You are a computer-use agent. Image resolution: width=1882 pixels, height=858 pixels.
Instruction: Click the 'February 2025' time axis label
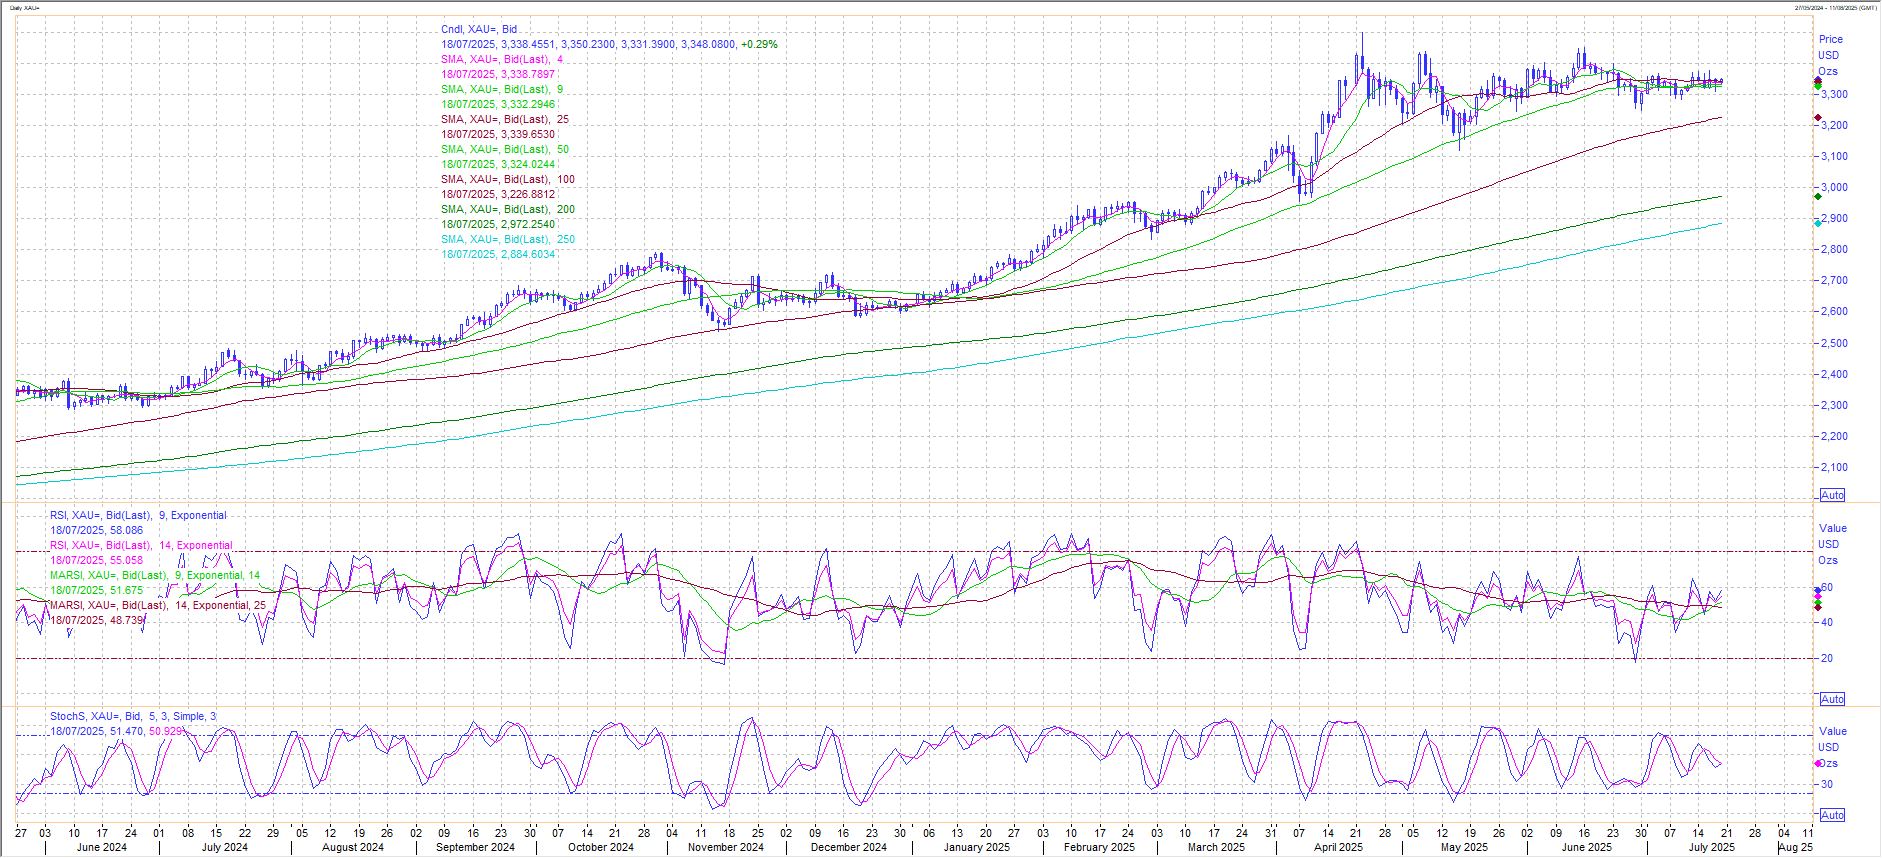[1100, 847]
